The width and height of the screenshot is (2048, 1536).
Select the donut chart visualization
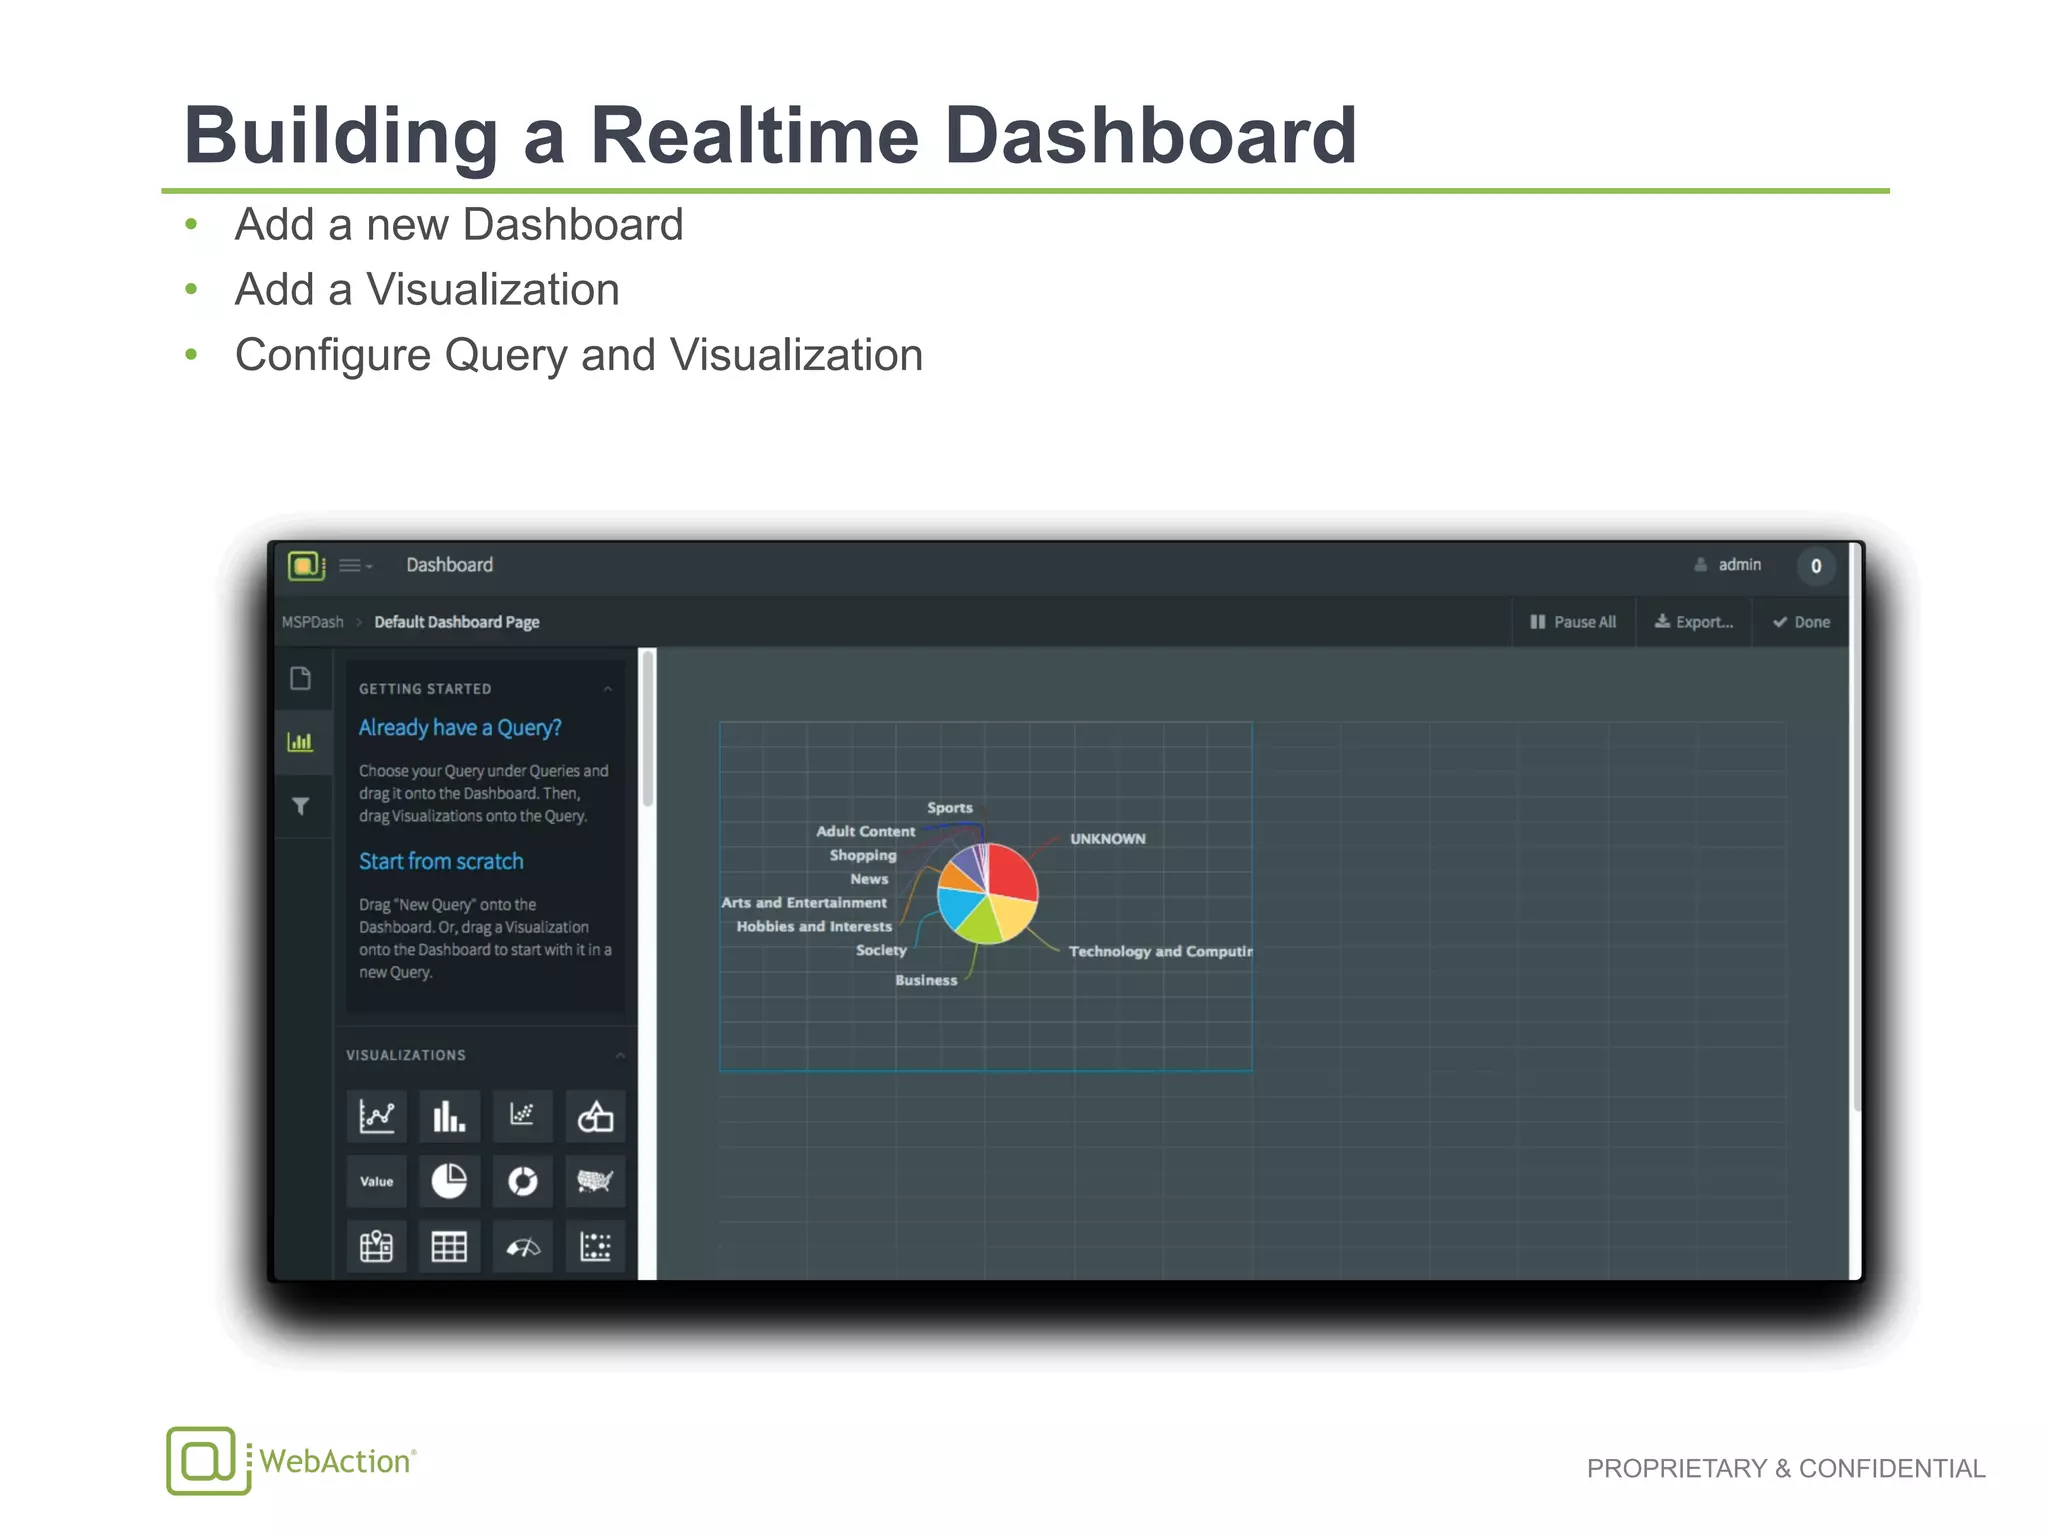tap(522, 1181)
